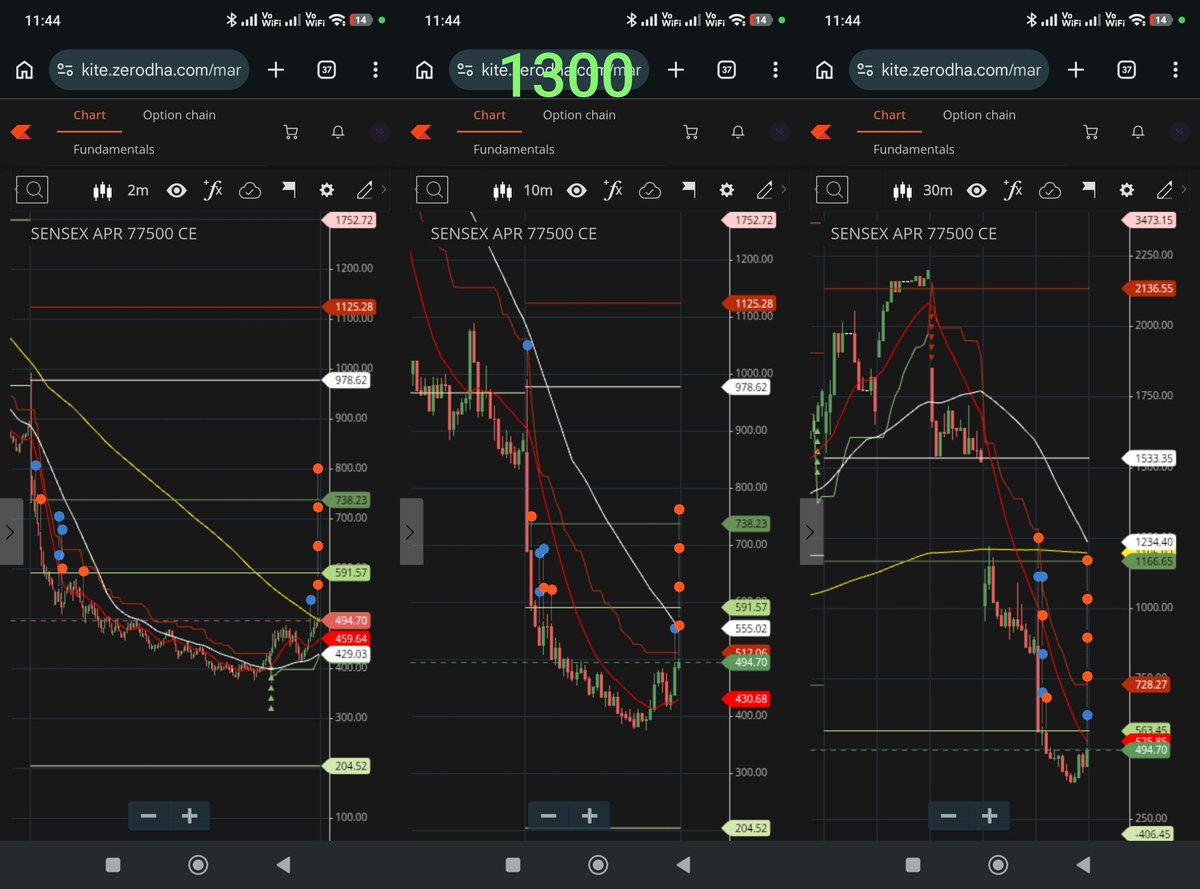The height and width of the screenshot is (889, 1200).
Task: Open new tab plus in the 30m screenshot
Action: click(x=1076, y=70)
